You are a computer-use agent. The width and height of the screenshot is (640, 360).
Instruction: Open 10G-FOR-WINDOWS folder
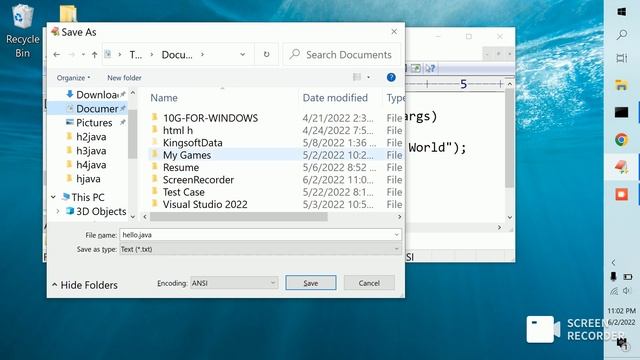click(x=210, y=118)
